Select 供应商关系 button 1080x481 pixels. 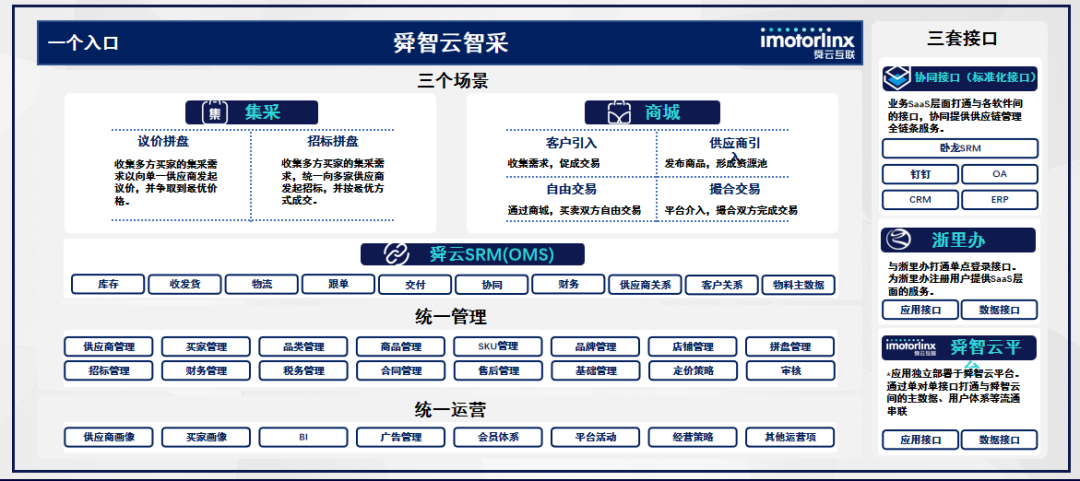coord(645,285)
